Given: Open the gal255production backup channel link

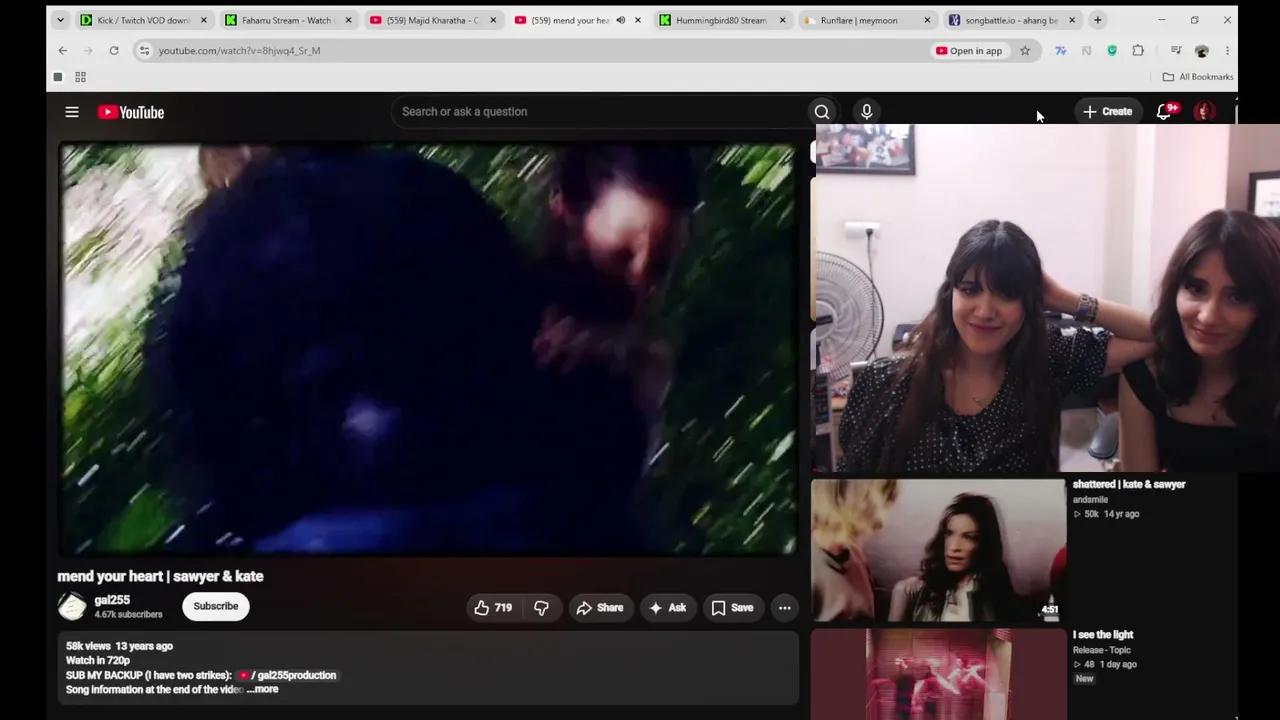Looking at the screenshot, I should pos(288,675).
